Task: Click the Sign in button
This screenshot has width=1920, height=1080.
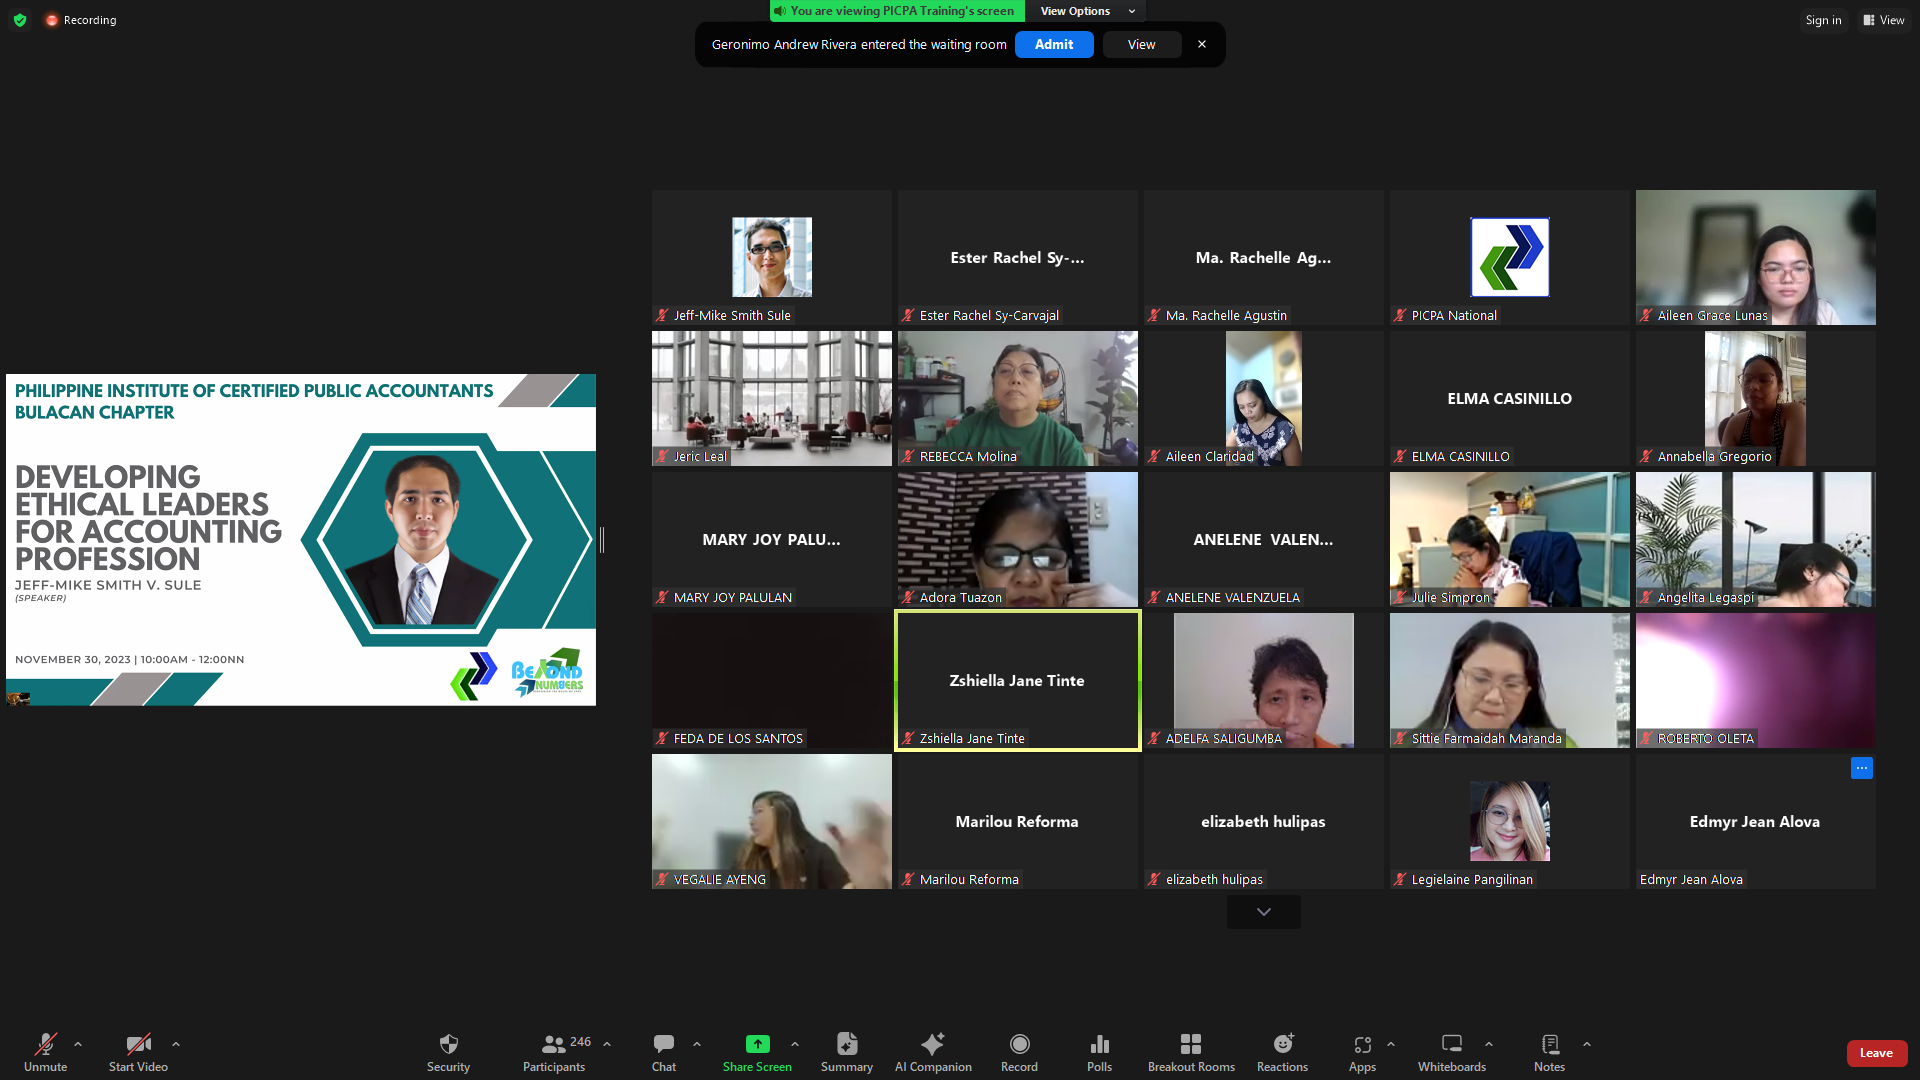Action: coord(1823,20)
